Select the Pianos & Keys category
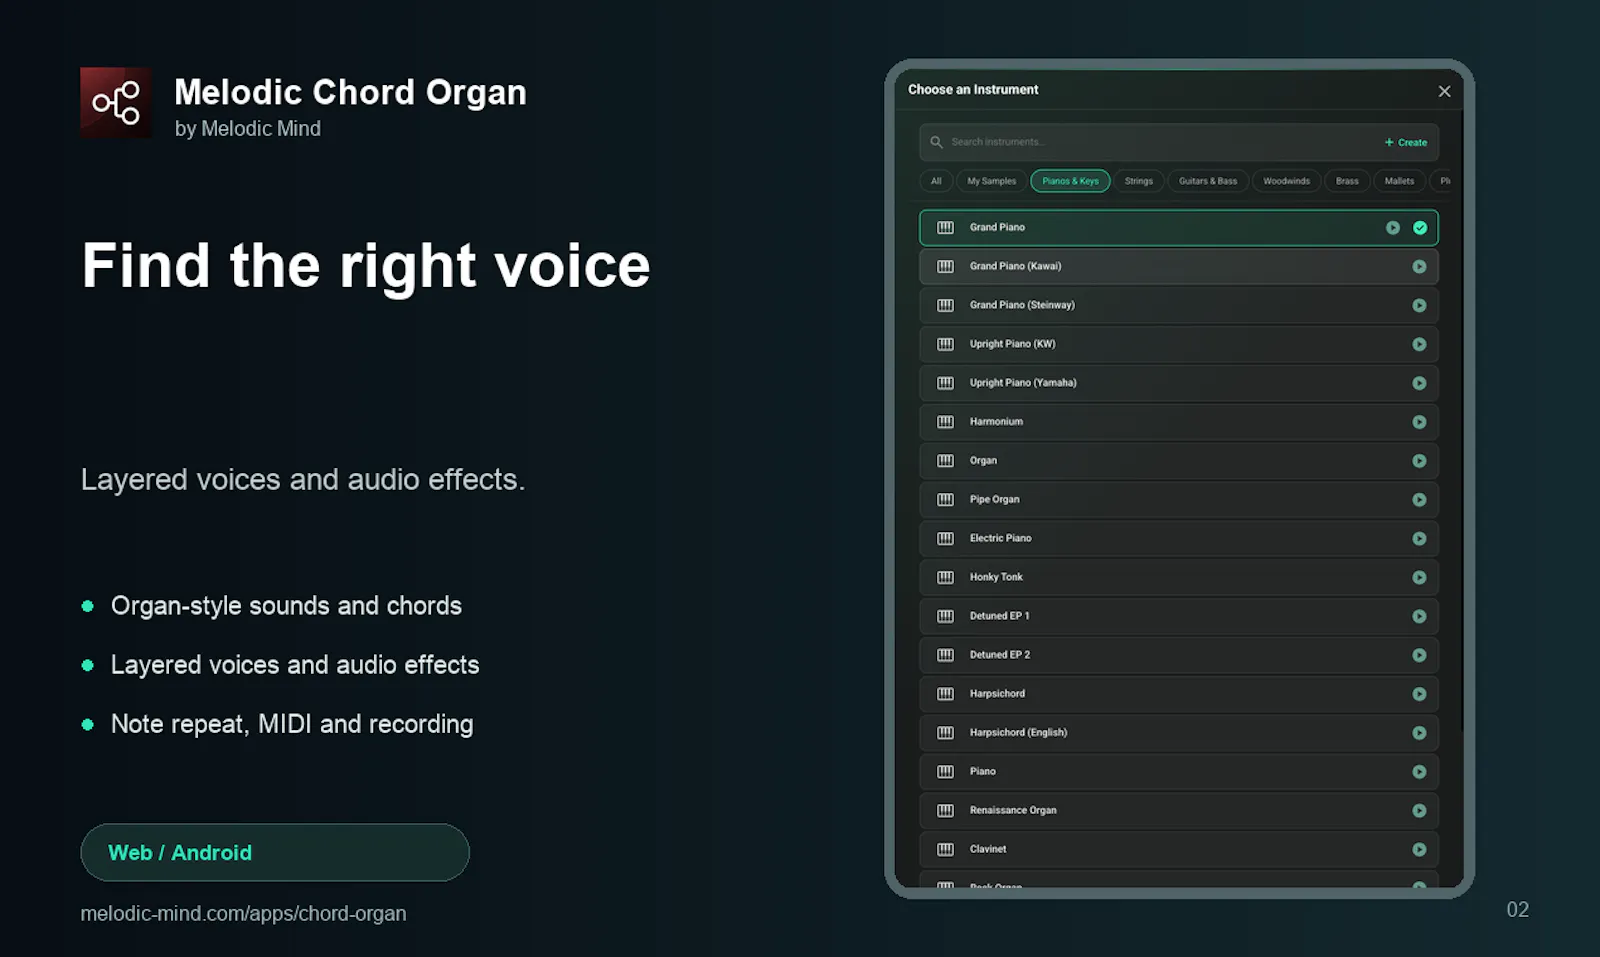 1070,181
